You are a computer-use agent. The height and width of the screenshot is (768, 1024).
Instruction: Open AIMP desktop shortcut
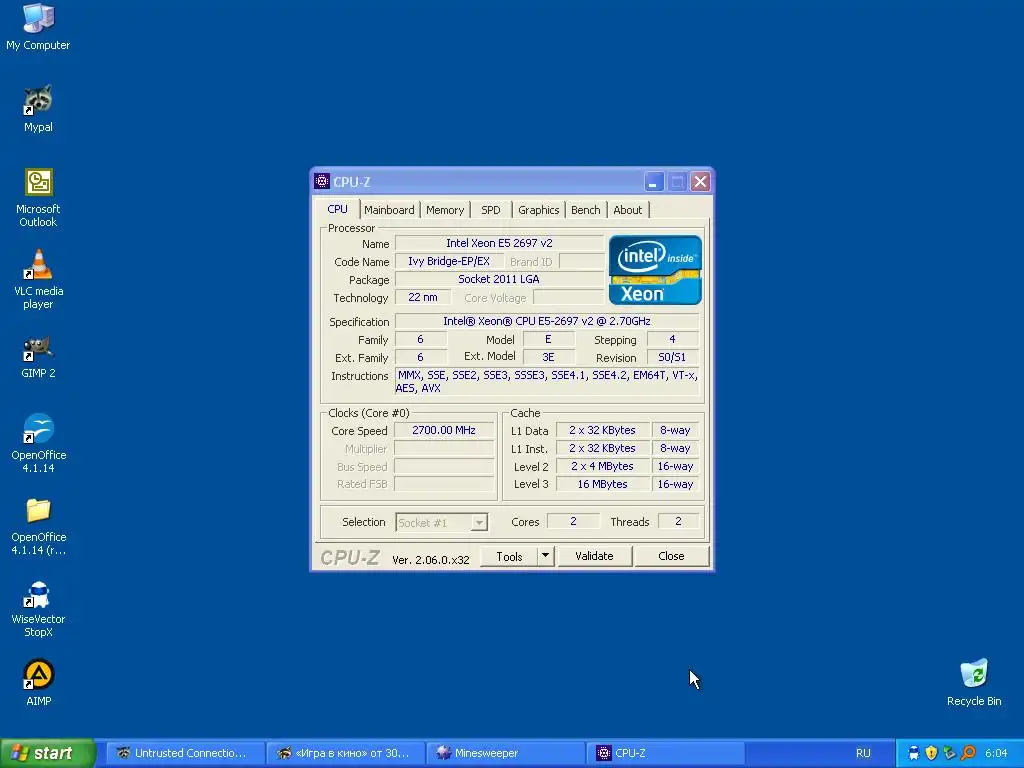tap(38, 682)
